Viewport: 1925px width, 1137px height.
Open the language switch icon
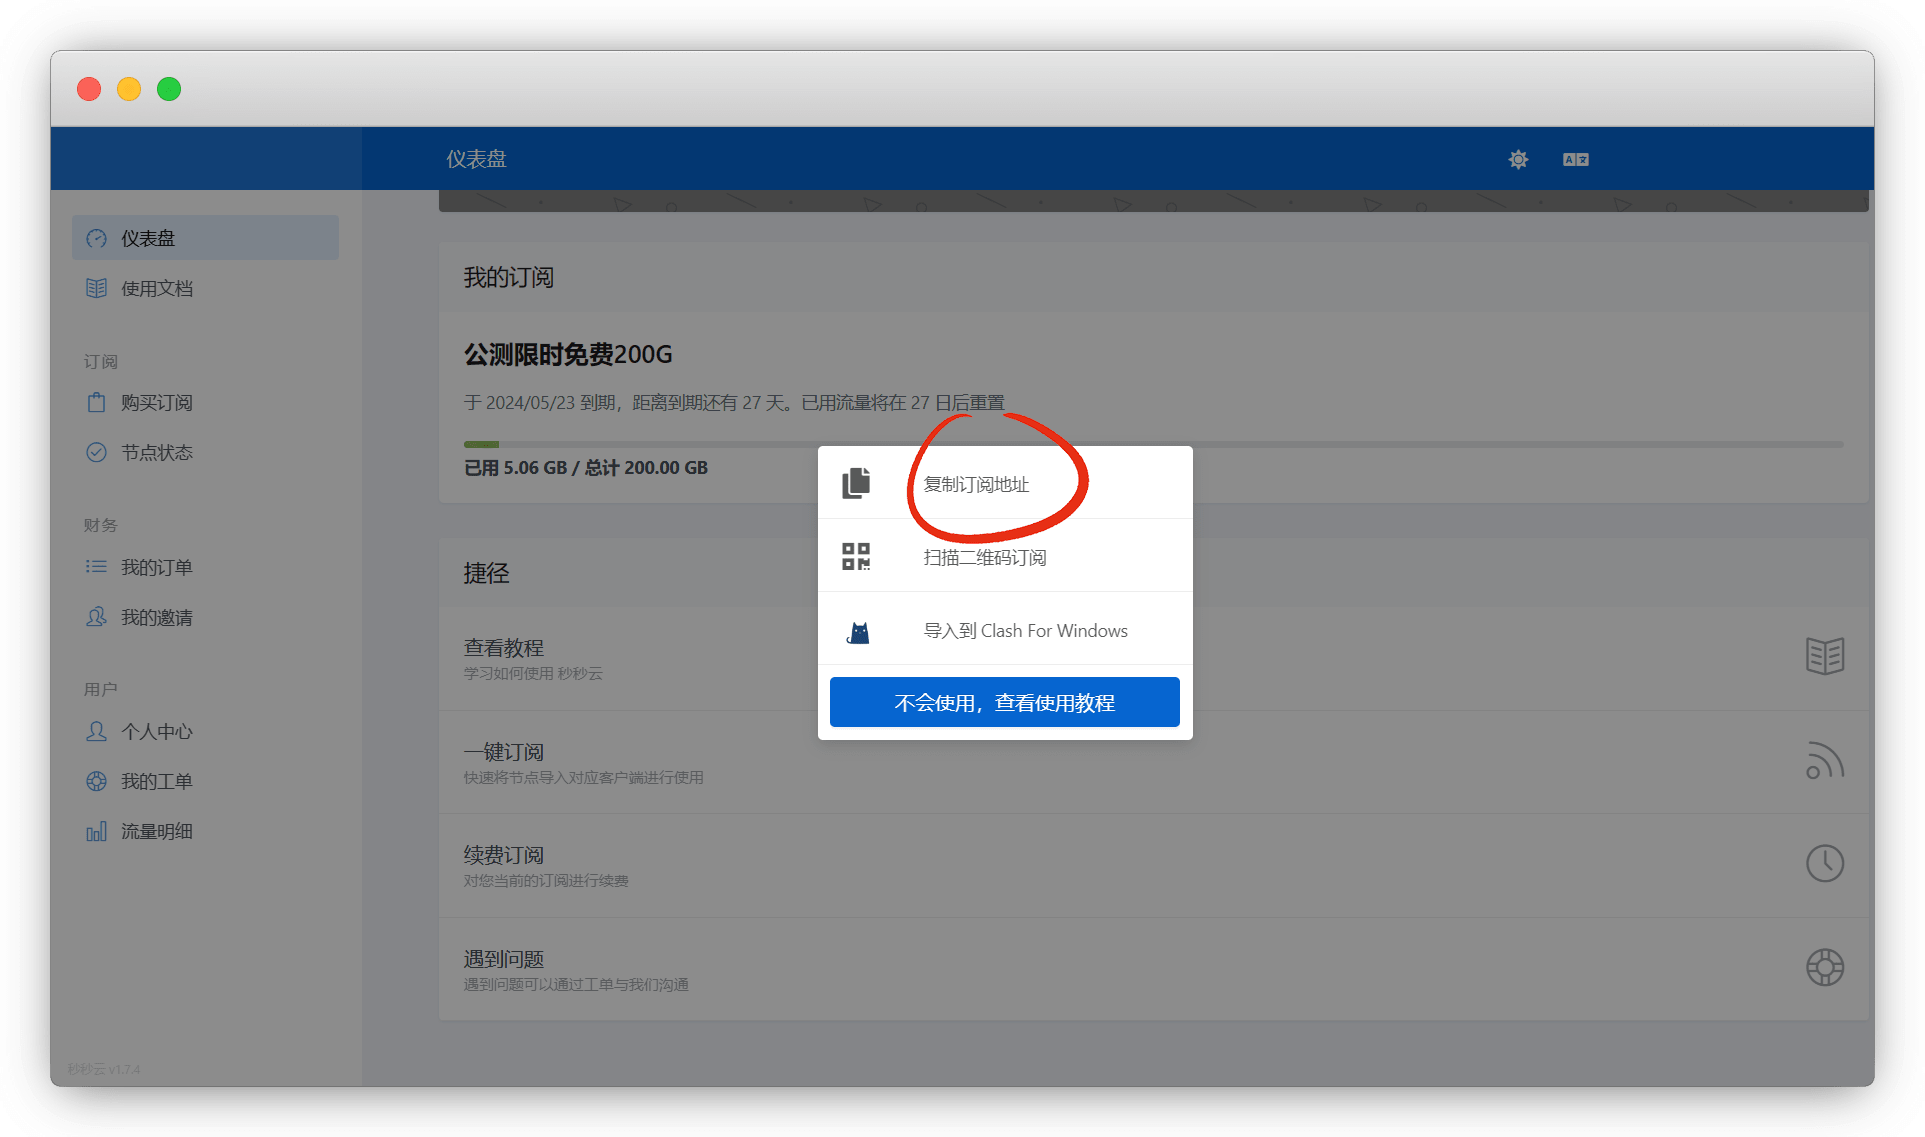point(1575,159)
